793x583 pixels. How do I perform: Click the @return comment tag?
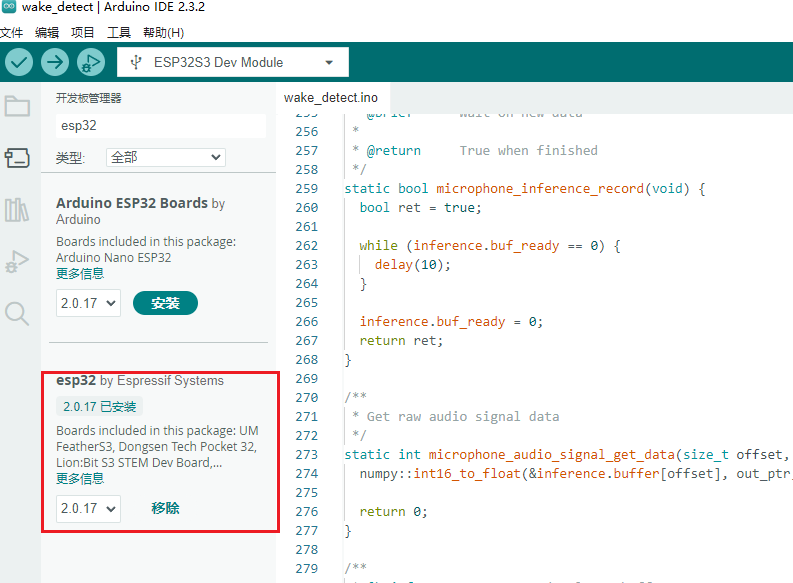click(x=393, y=151)
